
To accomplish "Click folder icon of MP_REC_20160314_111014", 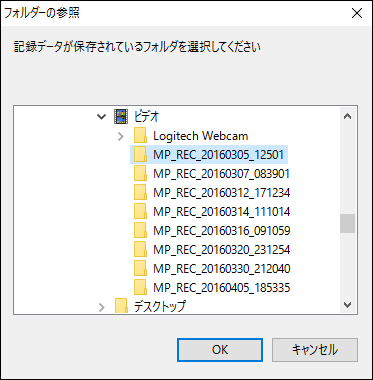I will click(140, 212).
